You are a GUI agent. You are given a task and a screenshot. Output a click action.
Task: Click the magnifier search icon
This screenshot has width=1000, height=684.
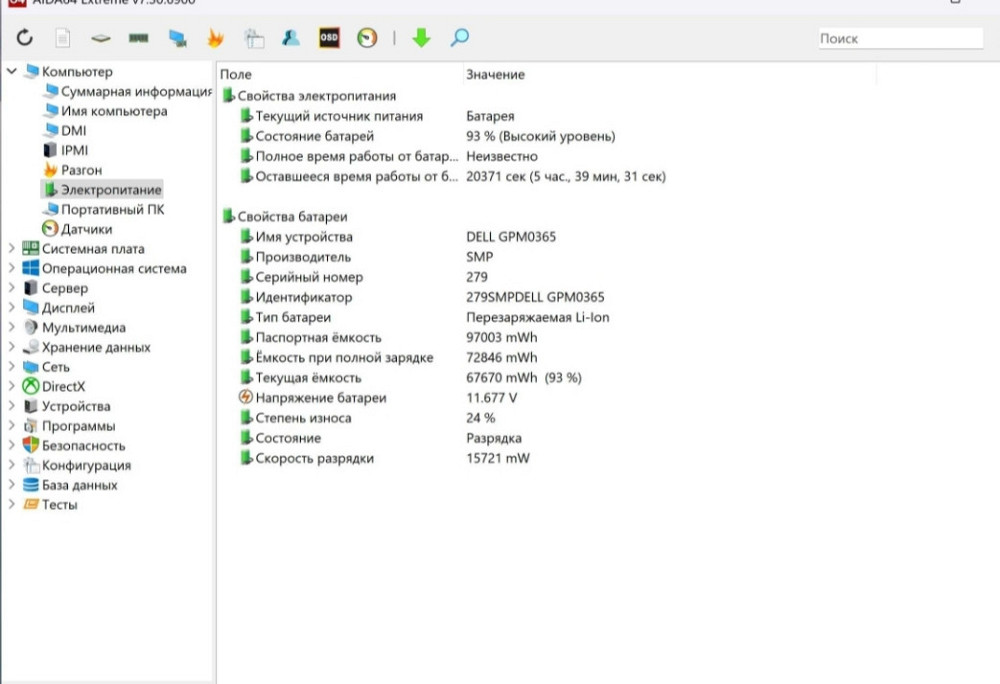[458, 38]
